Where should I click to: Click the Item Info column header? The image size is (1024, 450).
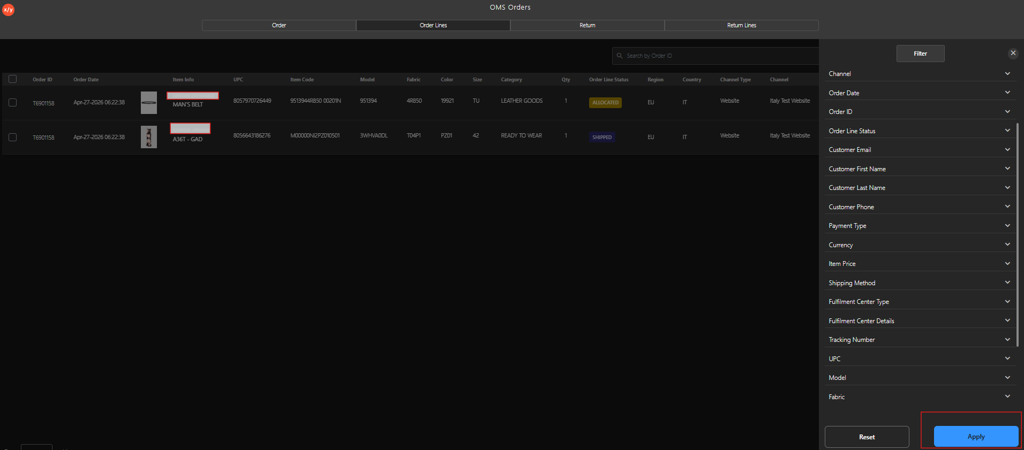click(183, 80)
